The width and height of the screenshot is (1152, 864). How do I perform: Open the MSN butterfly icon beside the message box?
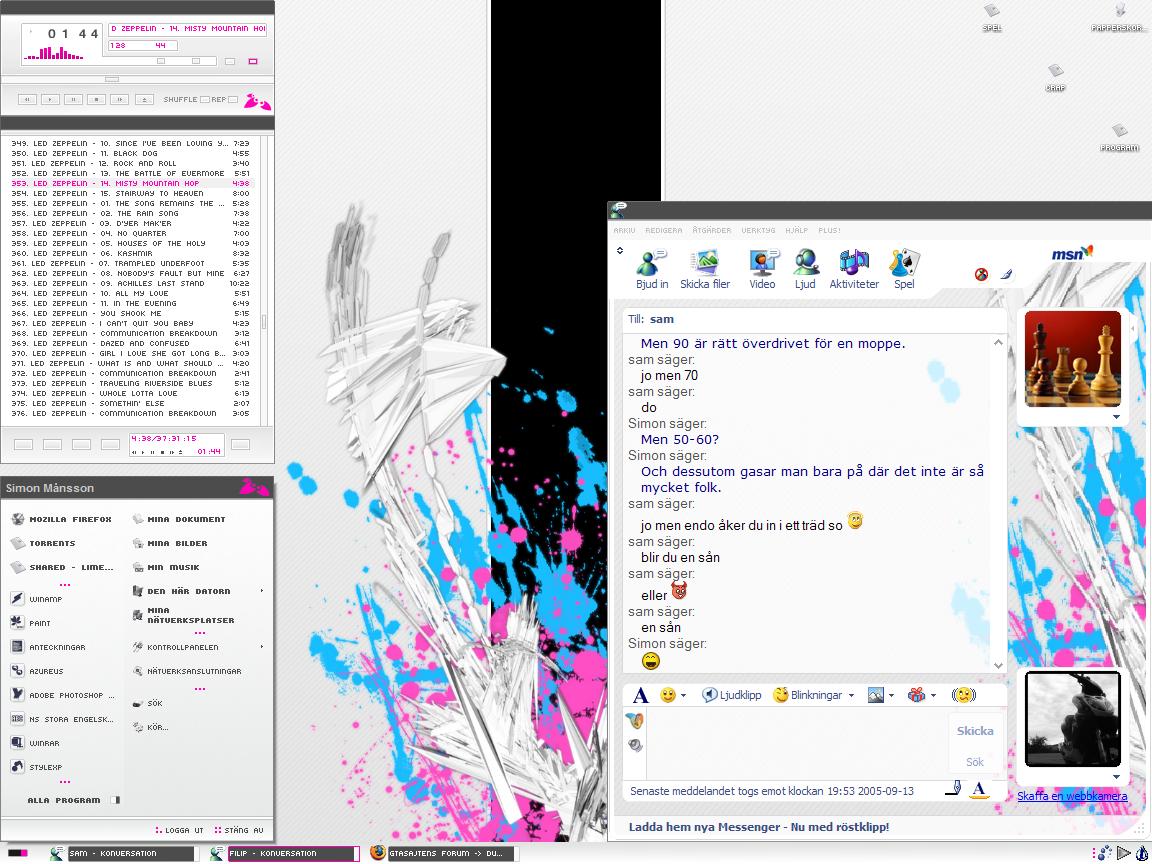coord(635,721)
